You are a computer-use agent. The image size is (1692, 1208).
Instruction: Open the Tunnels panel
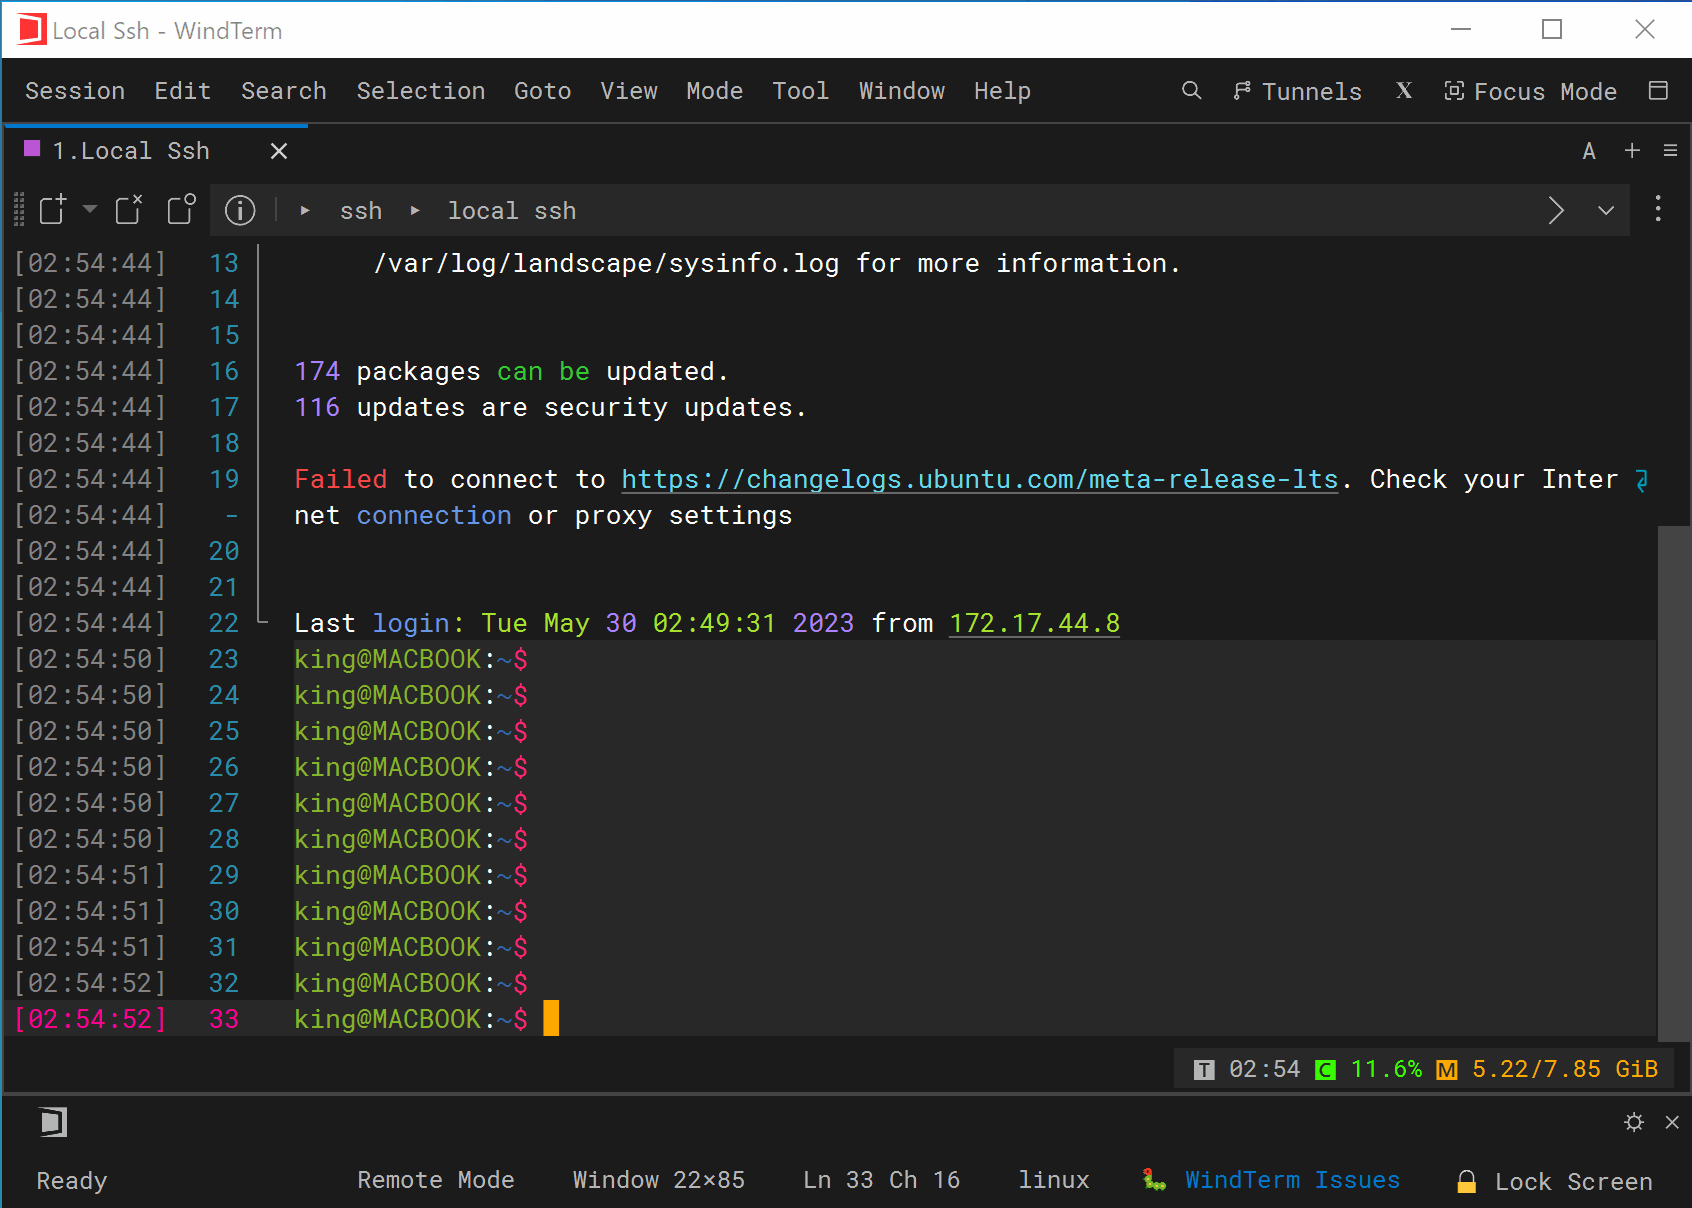[x=1297, y=91]
